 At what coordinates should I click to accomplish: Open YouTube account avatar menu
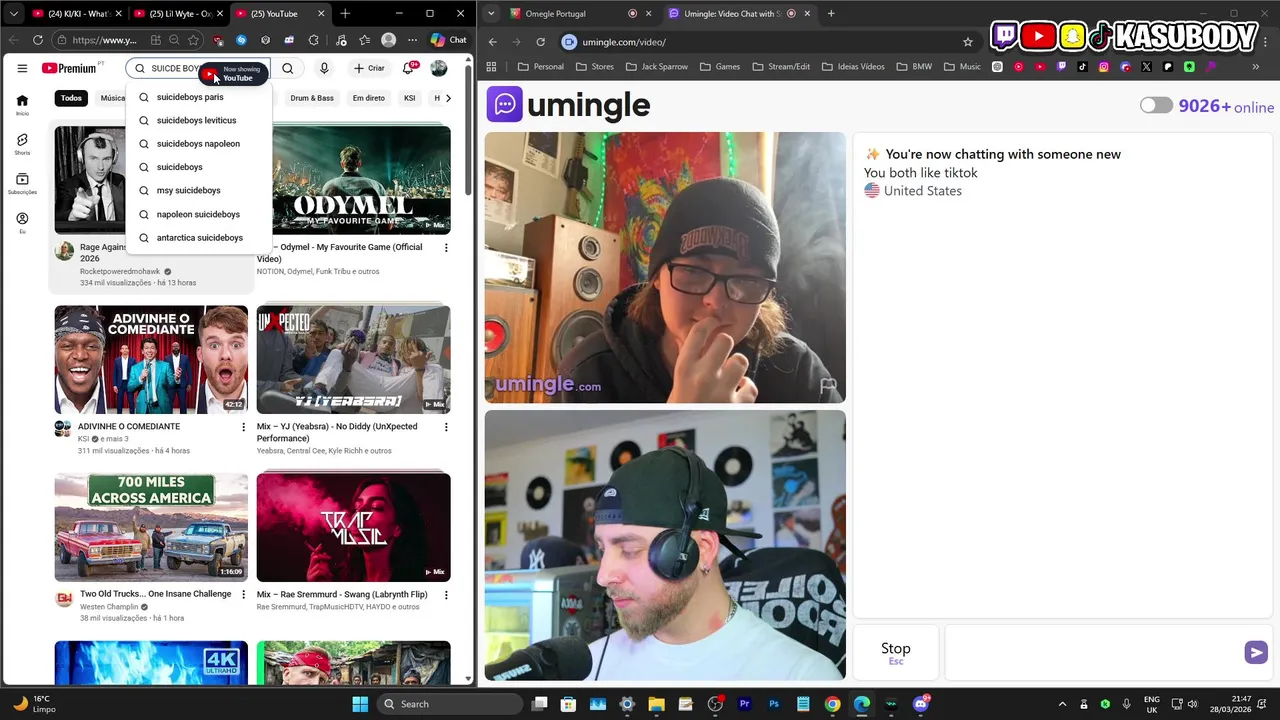[439, 68]
